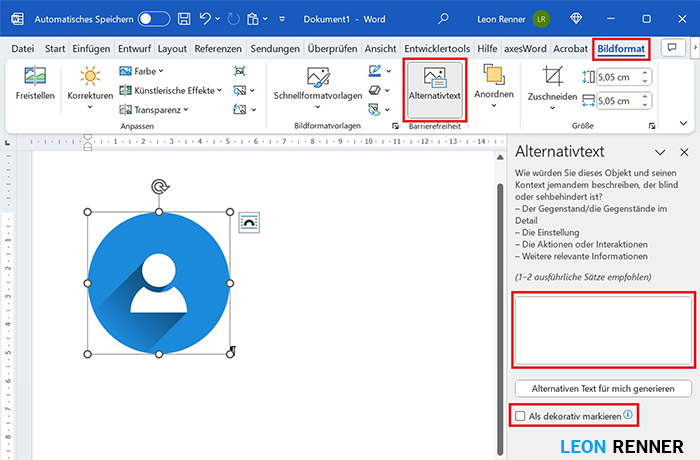Click the layout options icon beside image
This screenshot has width=700, height=460.
[x=249, y=224]
